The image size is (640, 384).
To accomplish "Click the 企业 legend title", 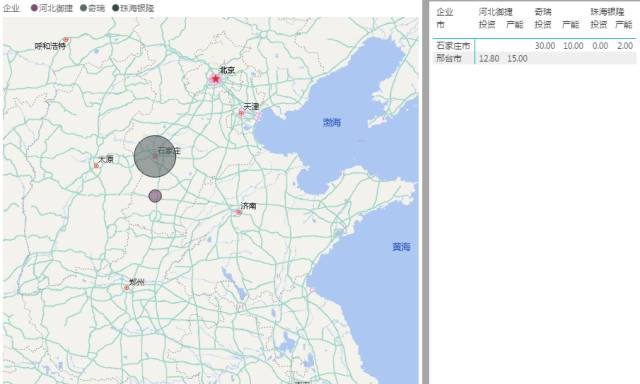I will (x=11, y=8).
